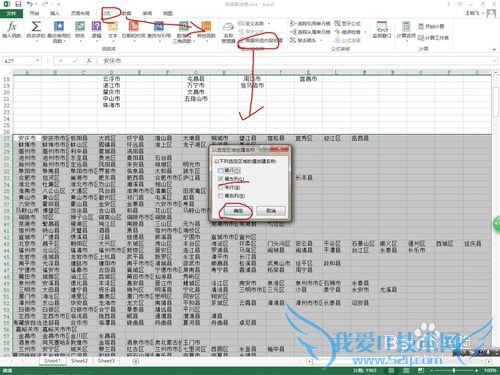Open the Review ribbon tab
Image resolution: width=500 pixels, height=375 pixels.
click(147, 13)
